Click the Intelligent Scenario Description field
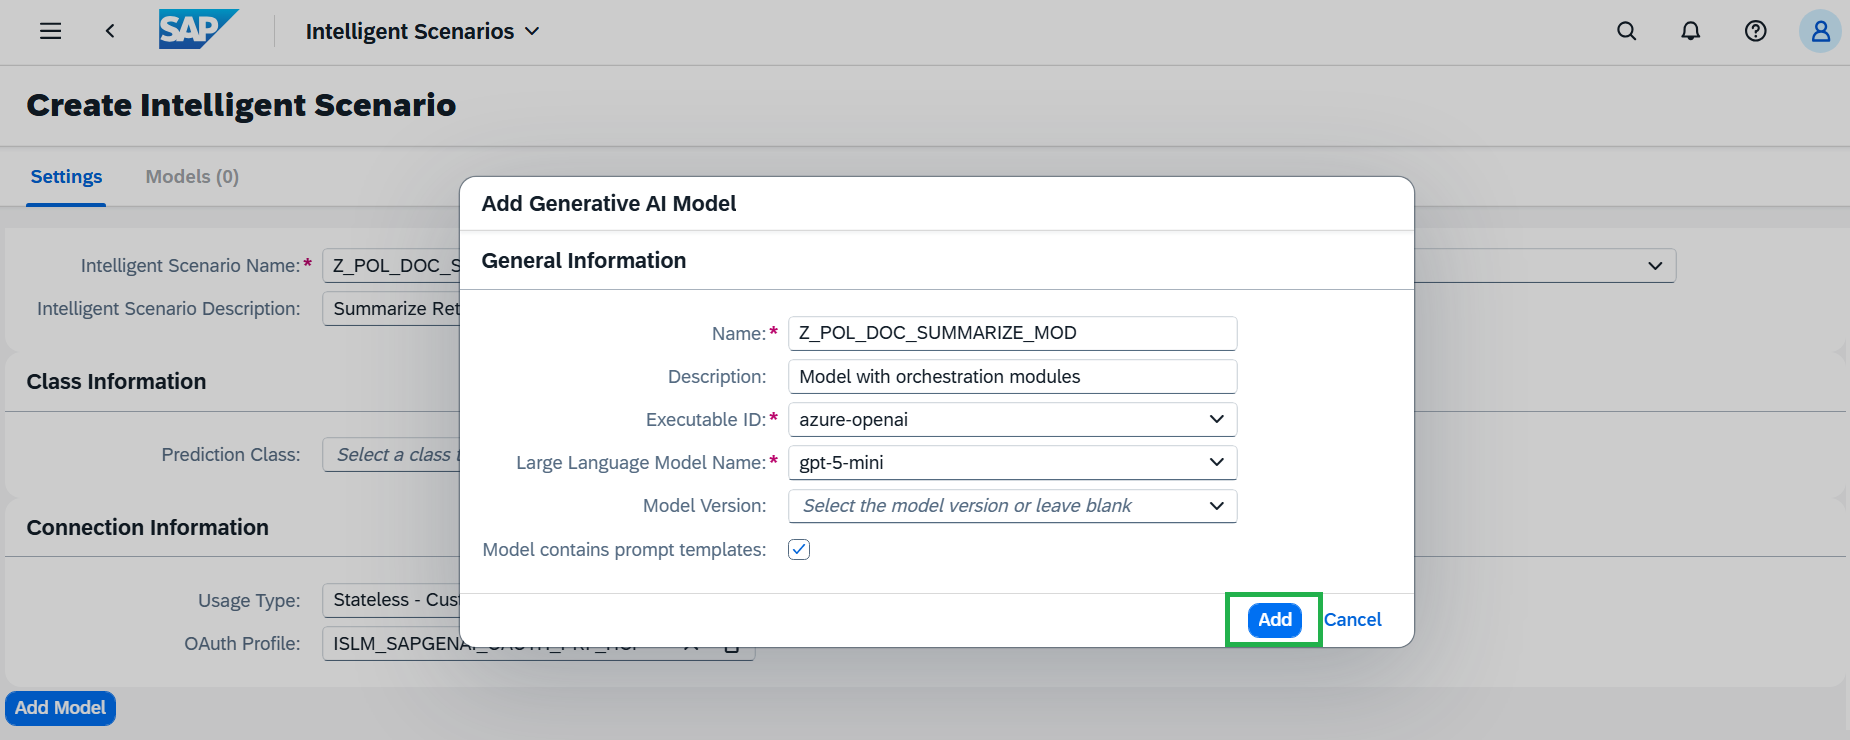The width and height of the screenshot is (1850, 740). [391, 308]
